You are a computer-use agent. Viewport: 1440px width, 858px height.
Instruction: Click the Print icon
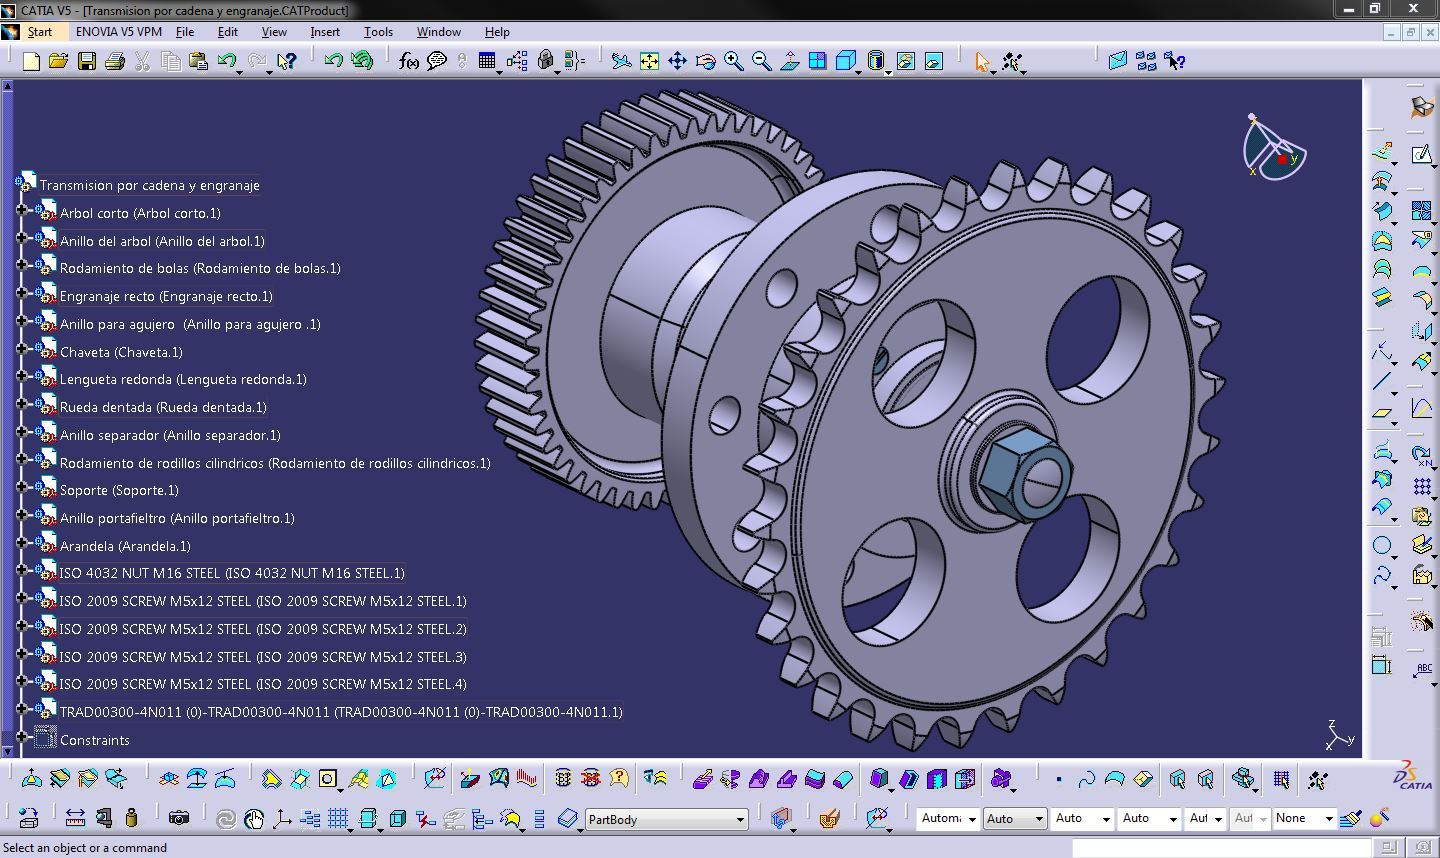(114, 62)
